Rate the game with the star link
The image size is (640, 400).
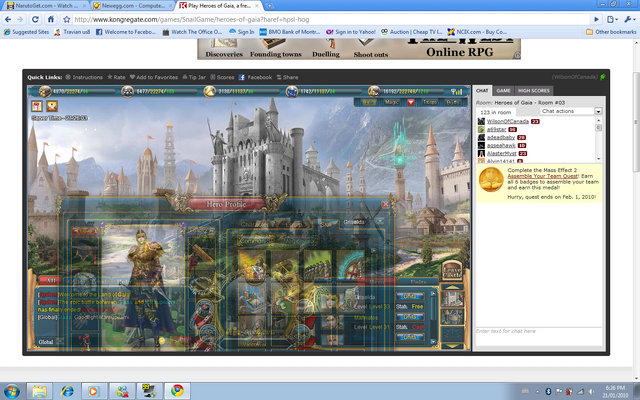pos(116,77)
